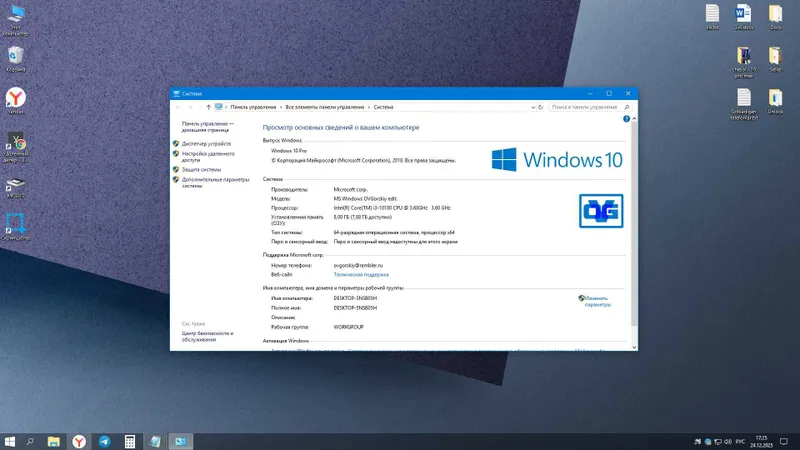Click Change settings link with shield
This screenshot has height=450, width=800.
(595, 301)
